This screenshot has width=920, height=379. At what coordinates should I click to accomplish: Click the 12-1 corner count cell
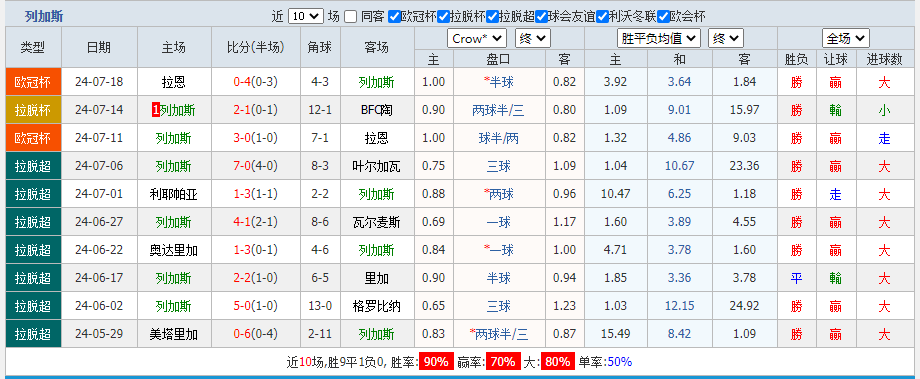click(320, 110)
